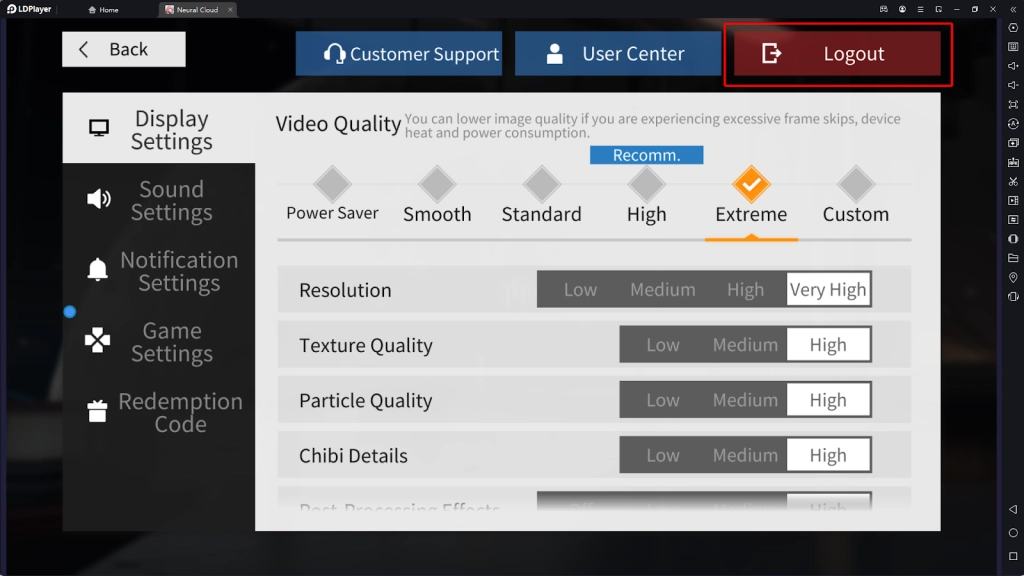Click the virtual location pin icon
The image size is (1024, 576).
[x=1013, y=277]
